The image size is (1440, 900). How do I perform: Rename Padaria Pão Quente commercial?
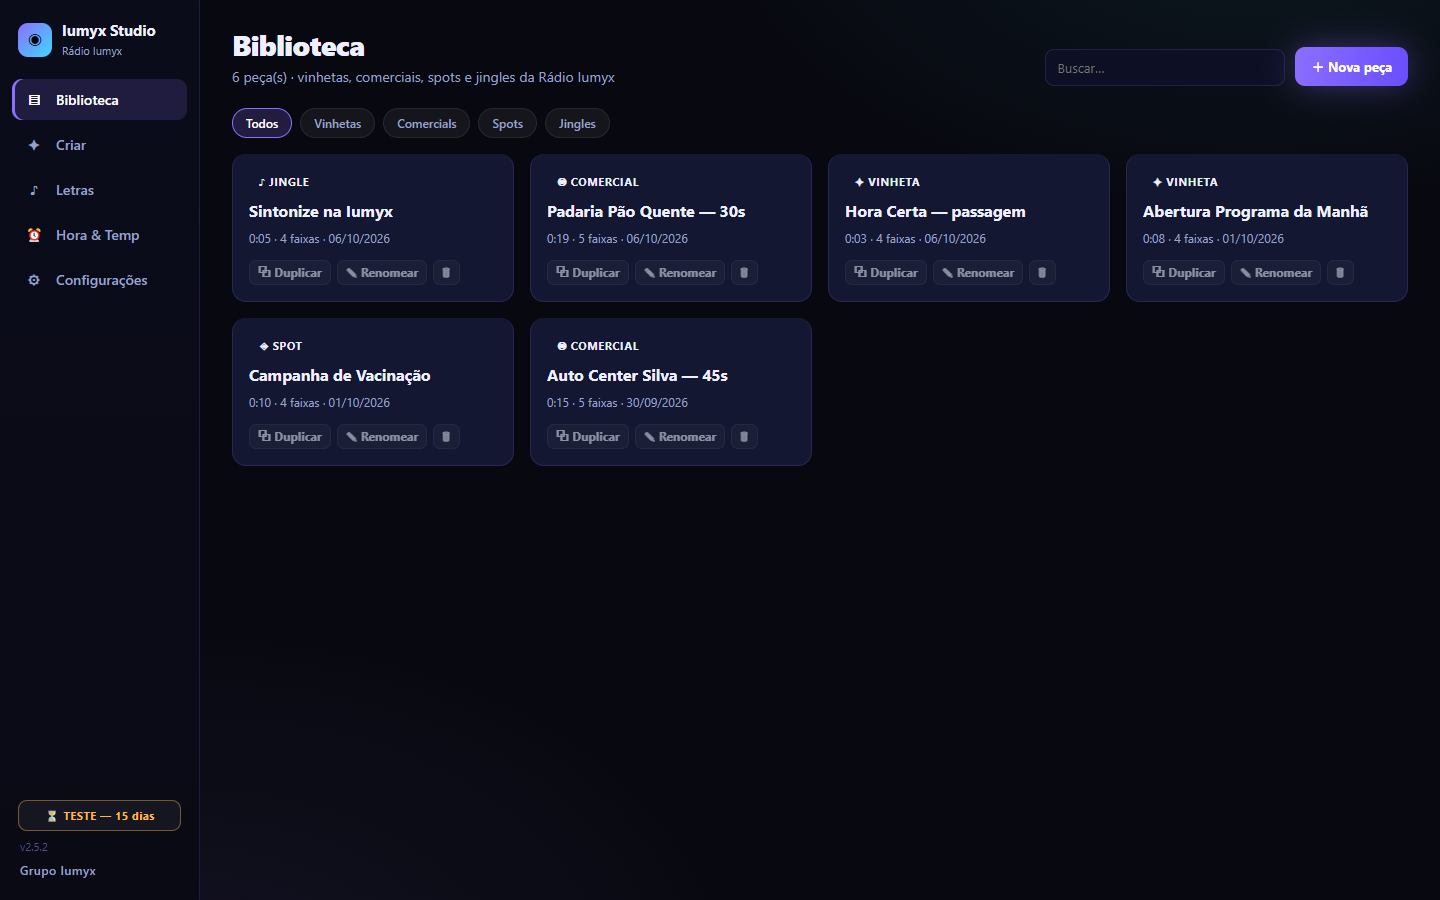[680, 273]
